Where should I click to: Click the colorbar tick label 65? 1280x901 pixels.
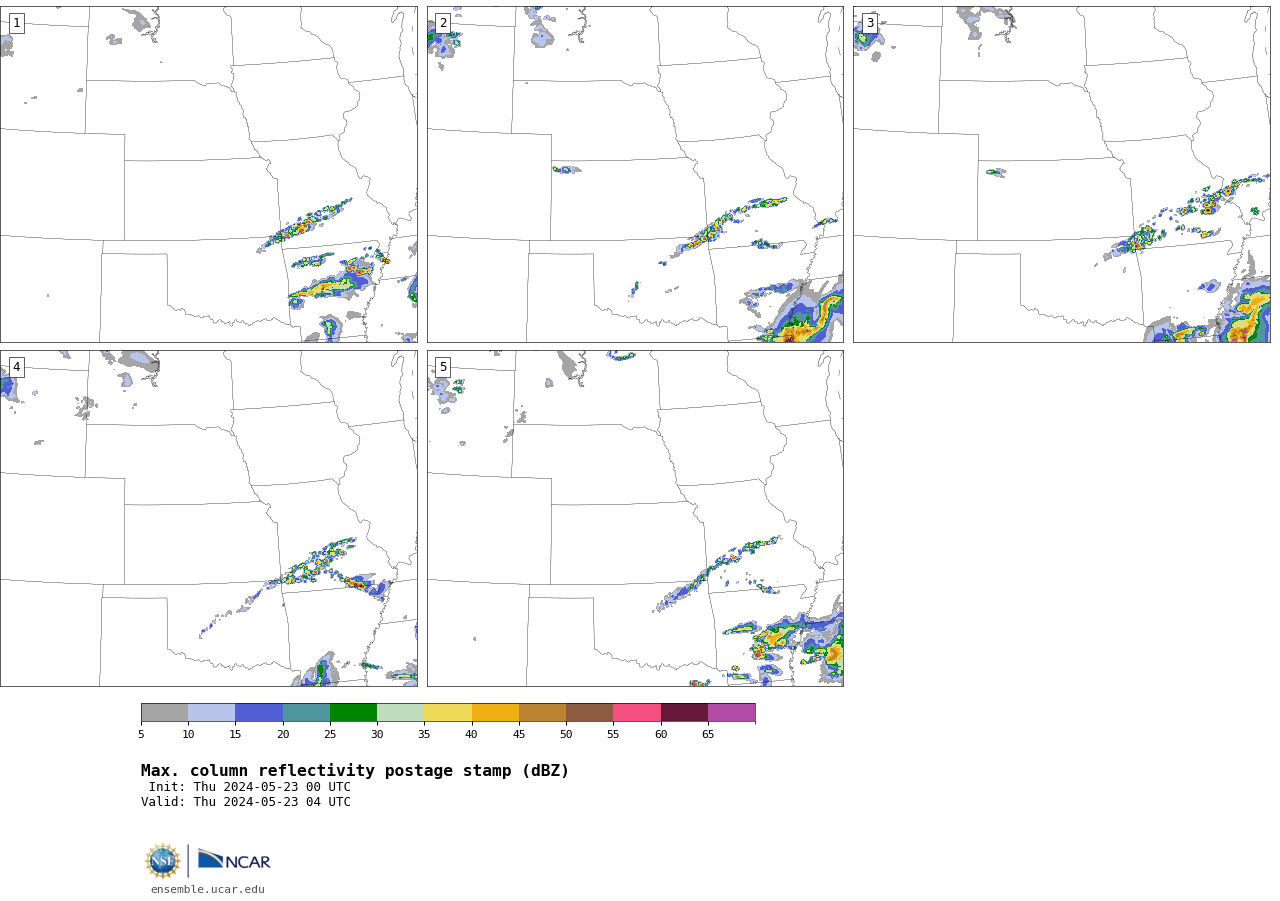[x=708, y=735]
